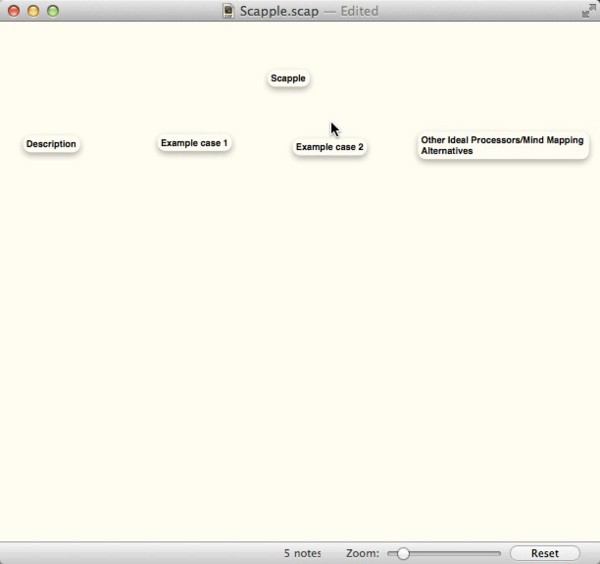Minimize the window with the yellow button

point(33,11)
